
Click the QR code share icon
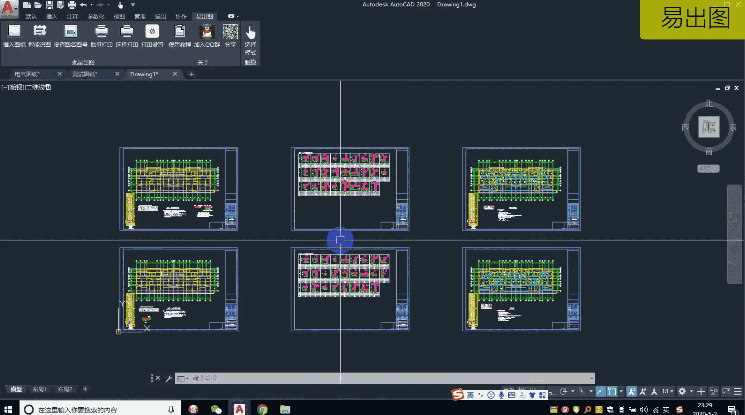point(230,32)
